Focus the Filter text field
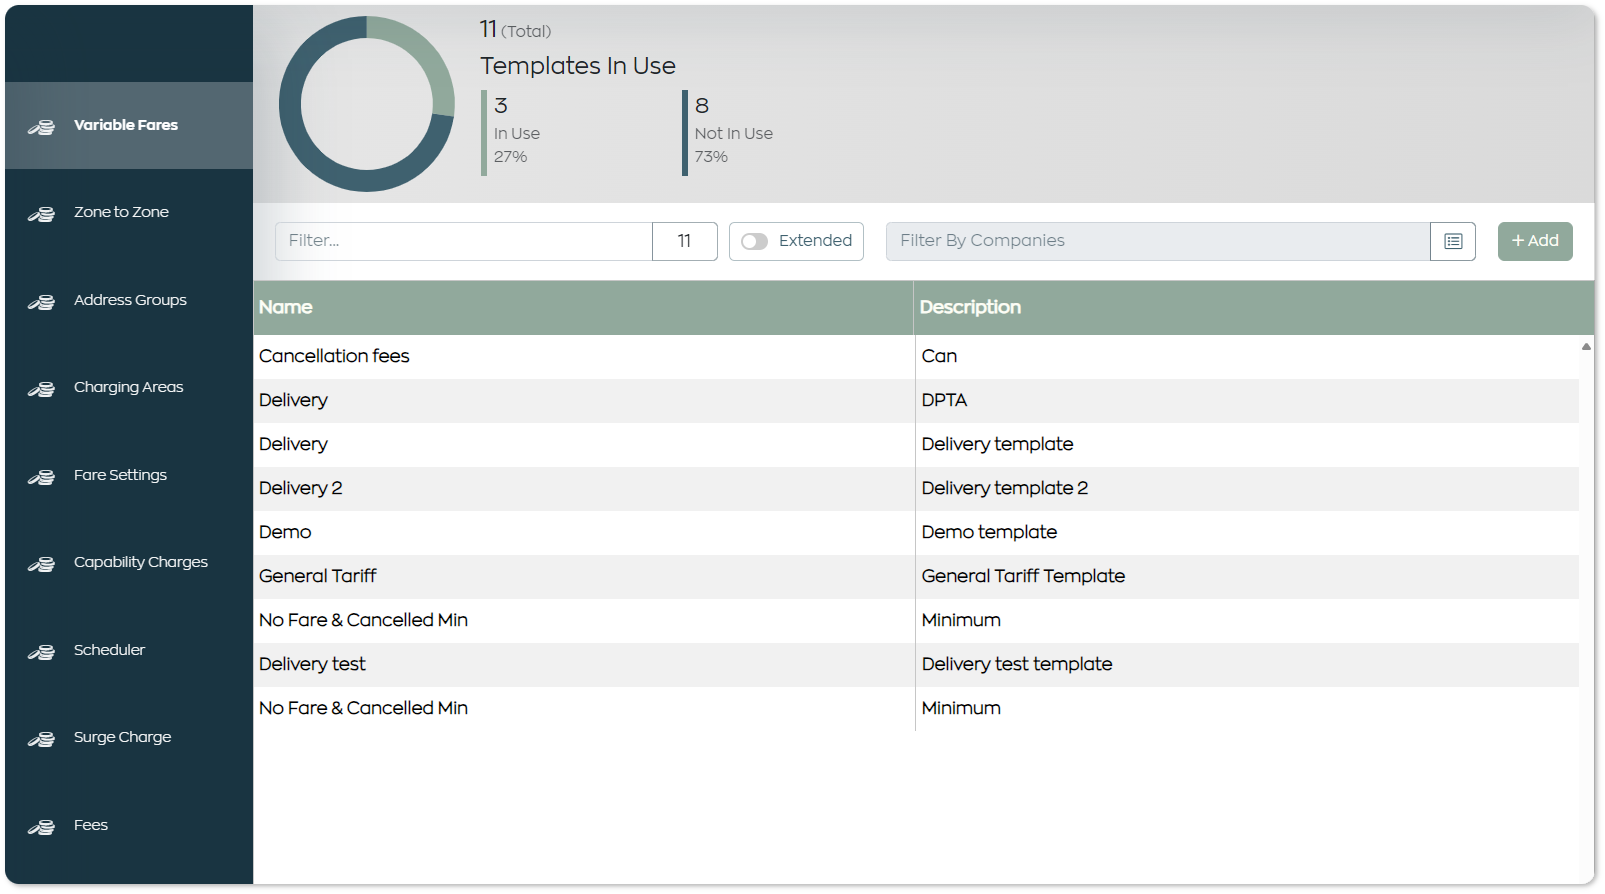Image resolution: width=1605 pixels, height=894 pixels. click(x=464, y=241)
